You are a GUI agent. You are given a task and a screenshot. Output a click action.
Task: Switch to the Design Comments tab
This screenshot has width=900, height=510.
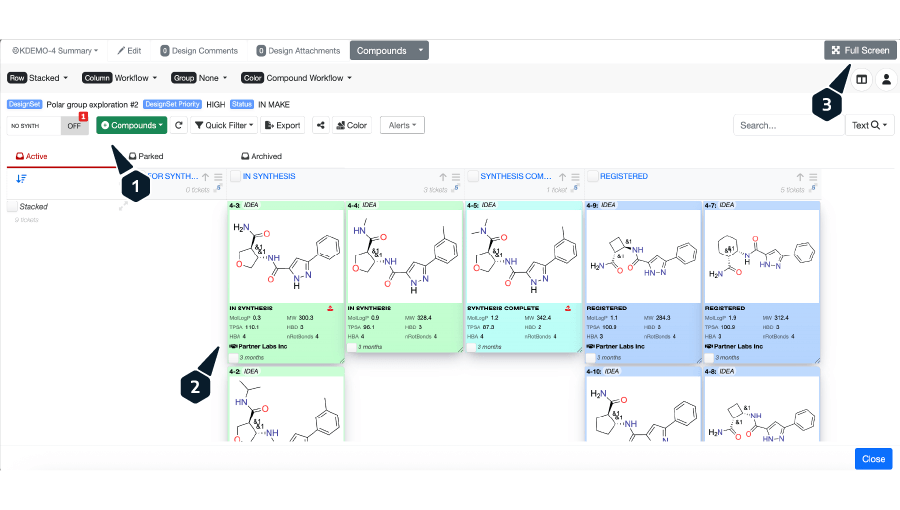coord(199,50)
